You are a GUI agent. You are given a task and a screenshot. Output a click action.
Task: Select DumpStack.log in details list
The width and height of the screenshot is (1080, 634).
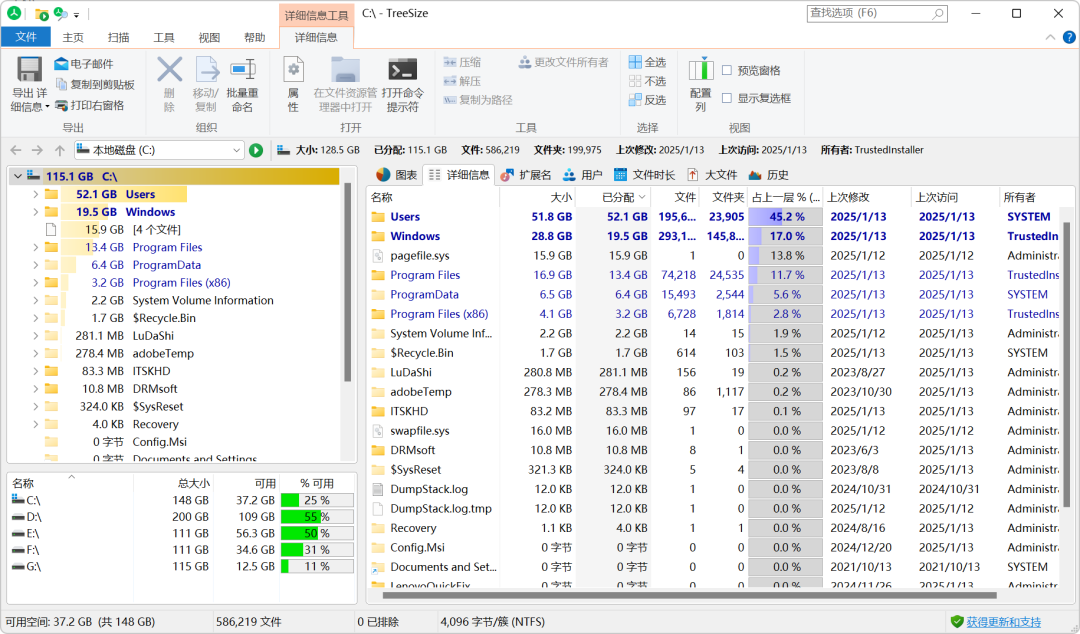point(429,489)
